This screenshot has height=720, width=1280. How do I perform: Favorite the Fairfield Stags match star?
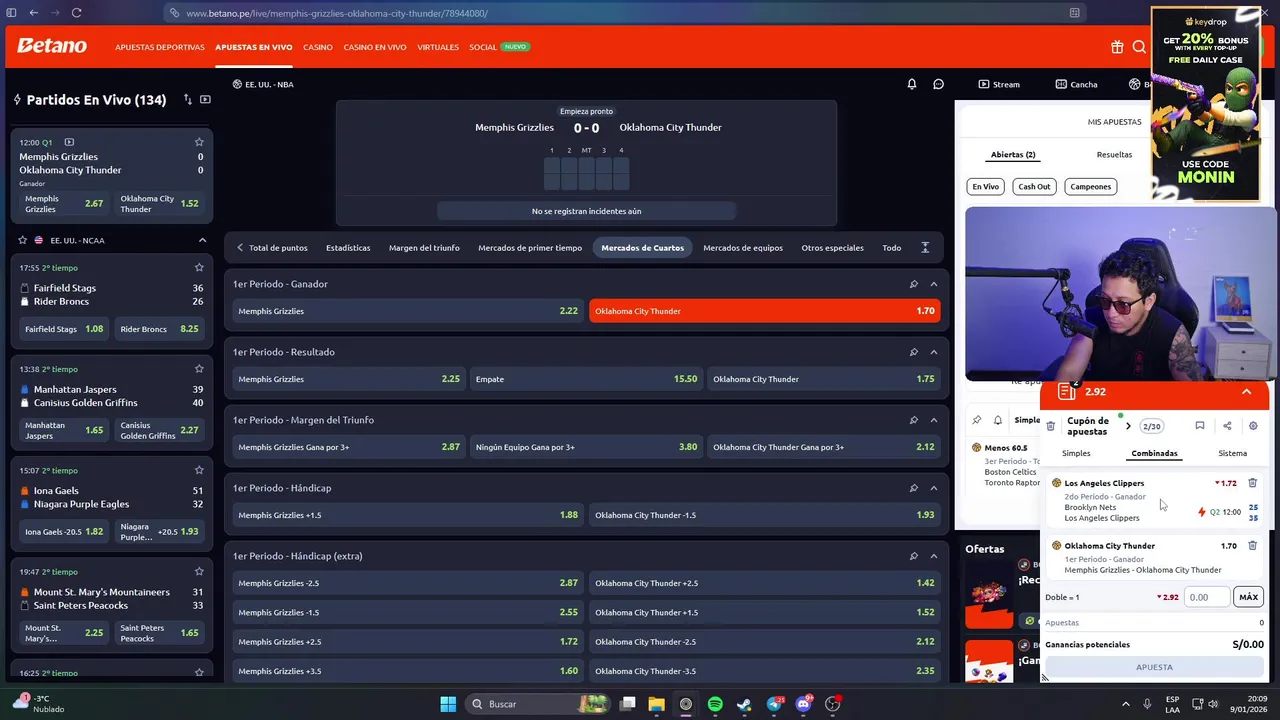pyautogui.click(x=199, y=267)
